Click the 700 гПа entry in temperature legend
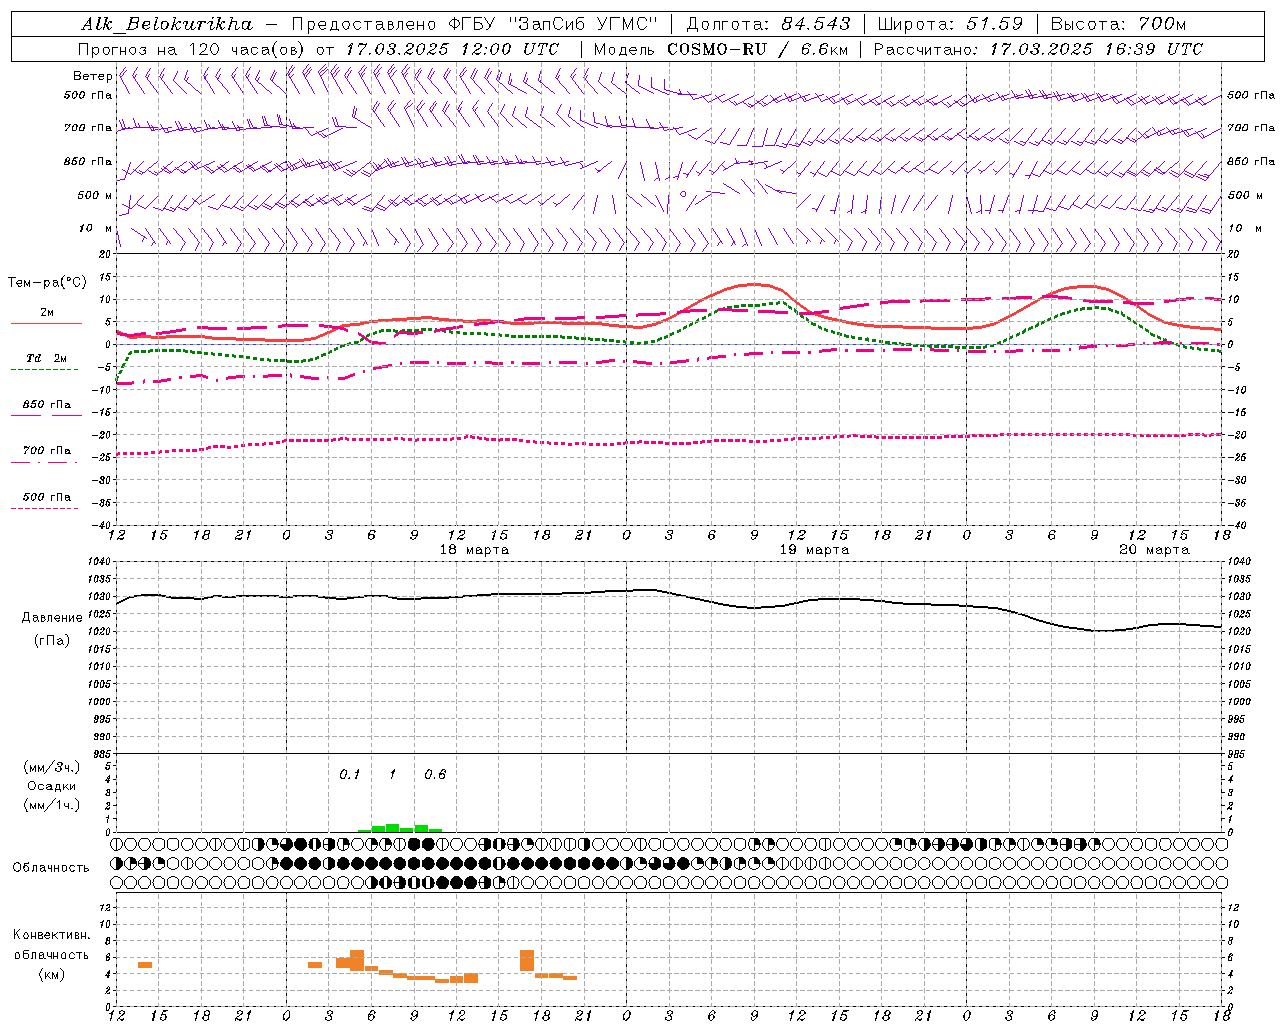 click(x=47, y=451)
